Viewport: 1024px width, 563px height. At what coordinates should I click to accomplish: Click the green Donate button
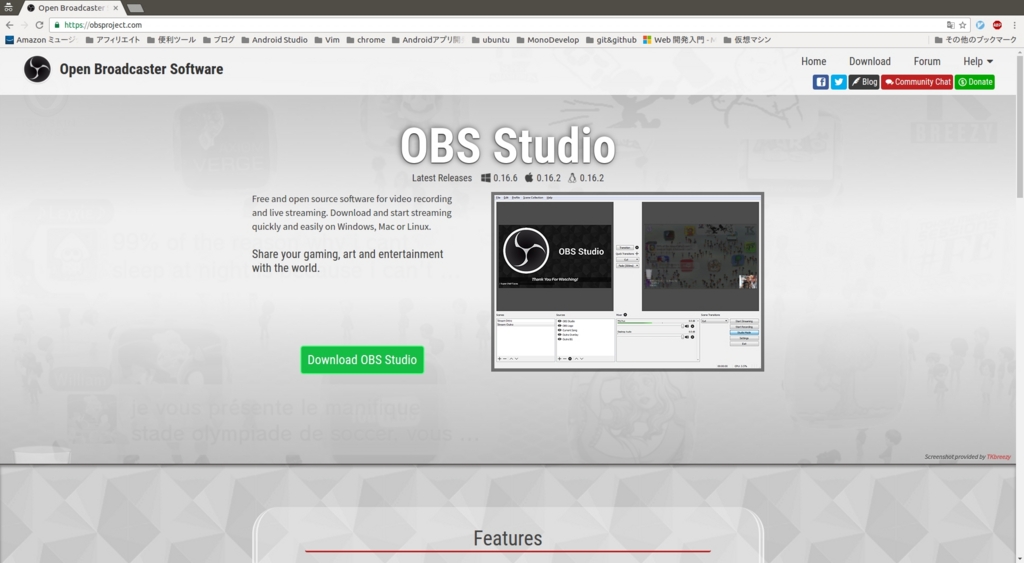(x=975, y=82)
